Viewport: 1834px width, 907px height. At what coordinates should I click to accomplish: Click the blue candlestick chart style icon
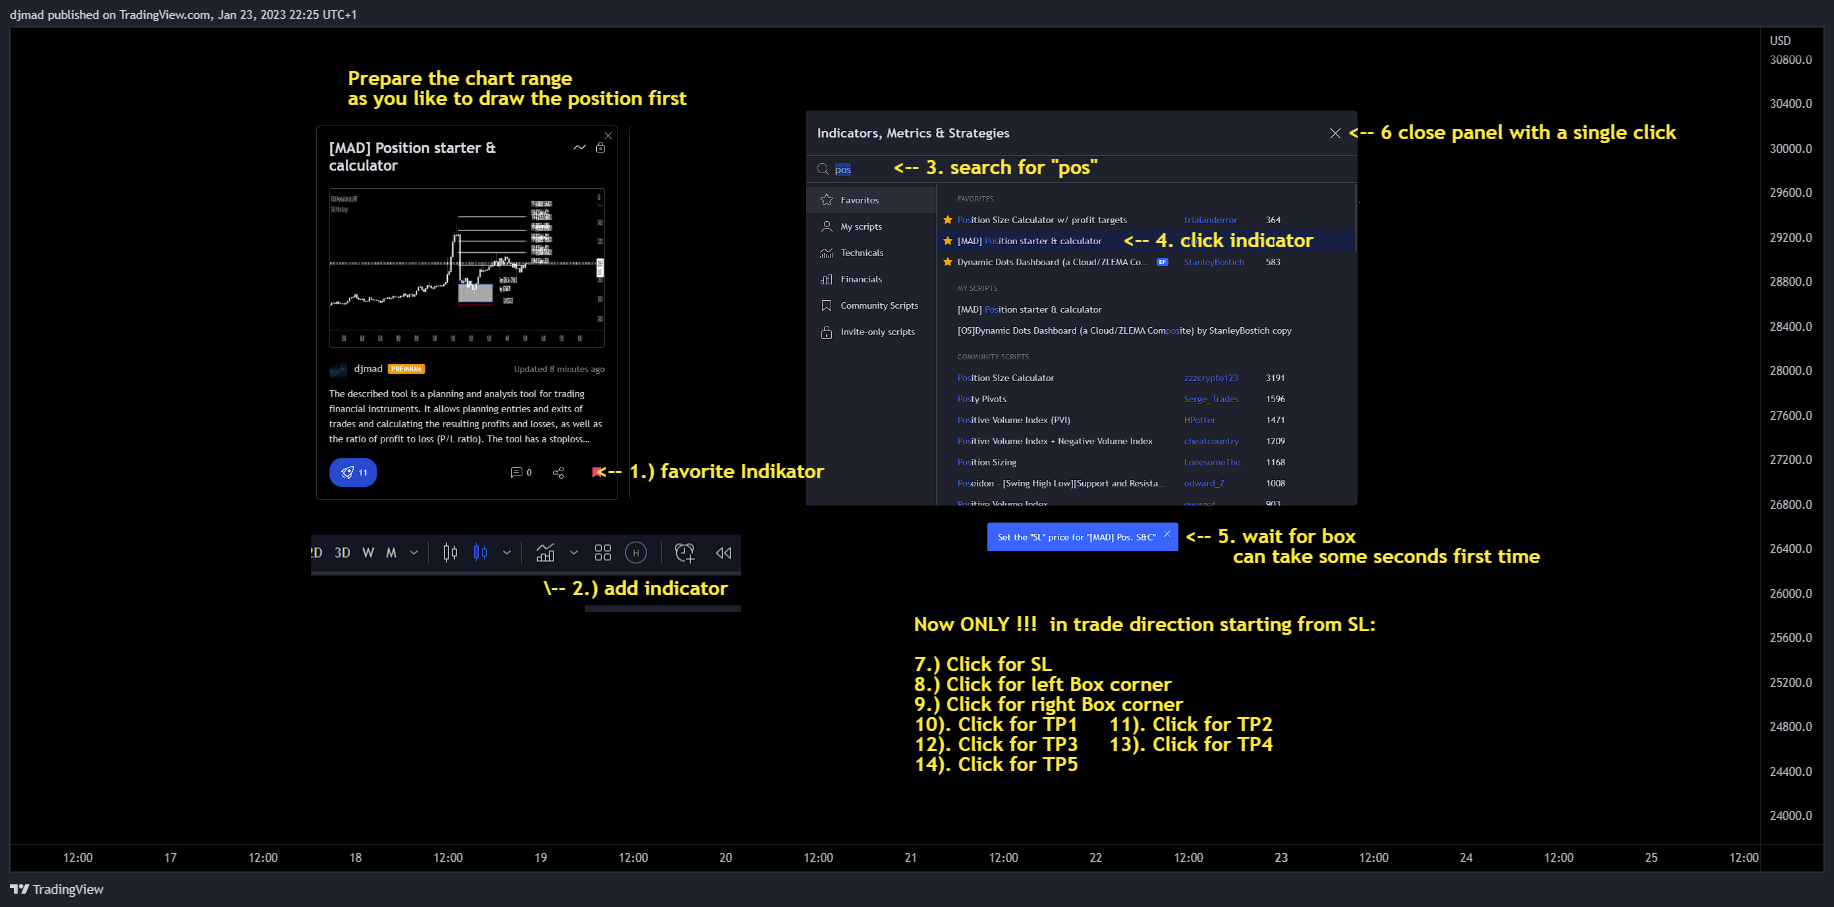pos(481,553)
